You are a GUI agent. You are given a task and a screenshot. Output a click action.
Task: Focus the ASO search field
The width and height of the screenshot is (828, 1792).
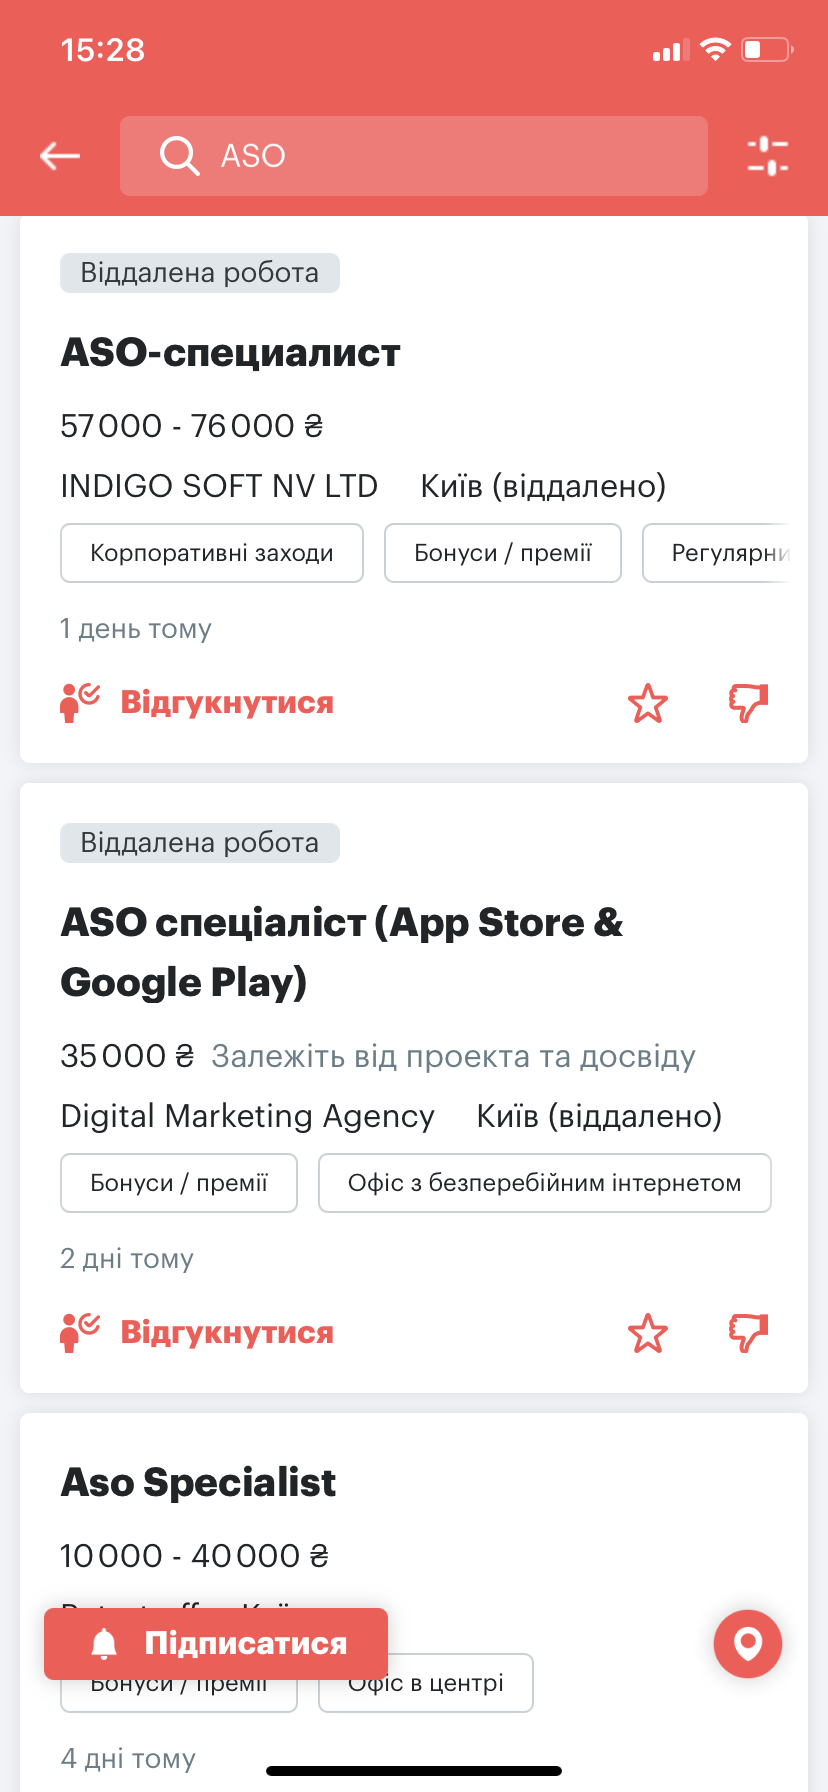point(440,156)
